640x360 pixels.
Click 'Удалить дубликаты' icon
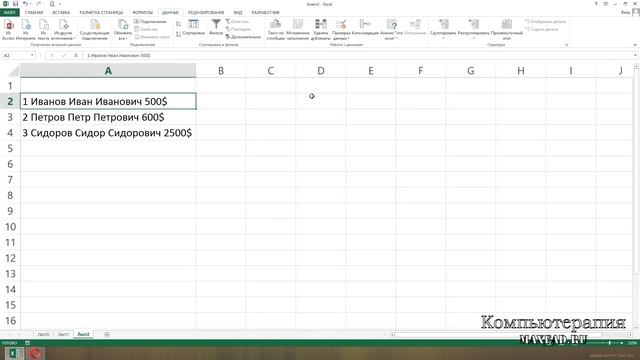point(321,30)
